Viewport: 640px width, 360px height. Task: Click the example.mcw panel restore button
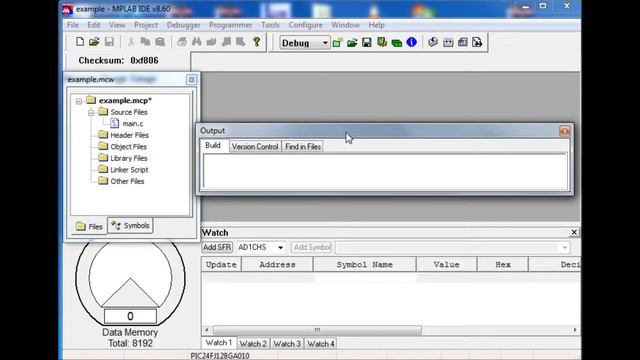(x=191, y=80)
